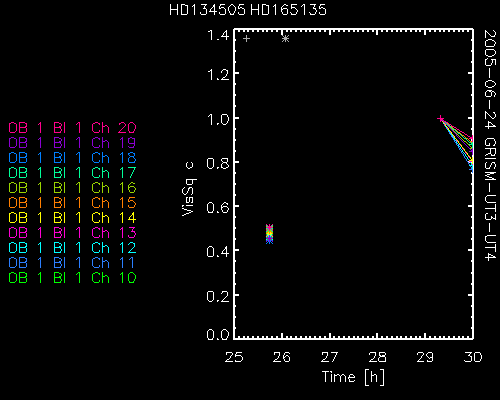Select the Ch 20 legend entry

coord(72,128)
